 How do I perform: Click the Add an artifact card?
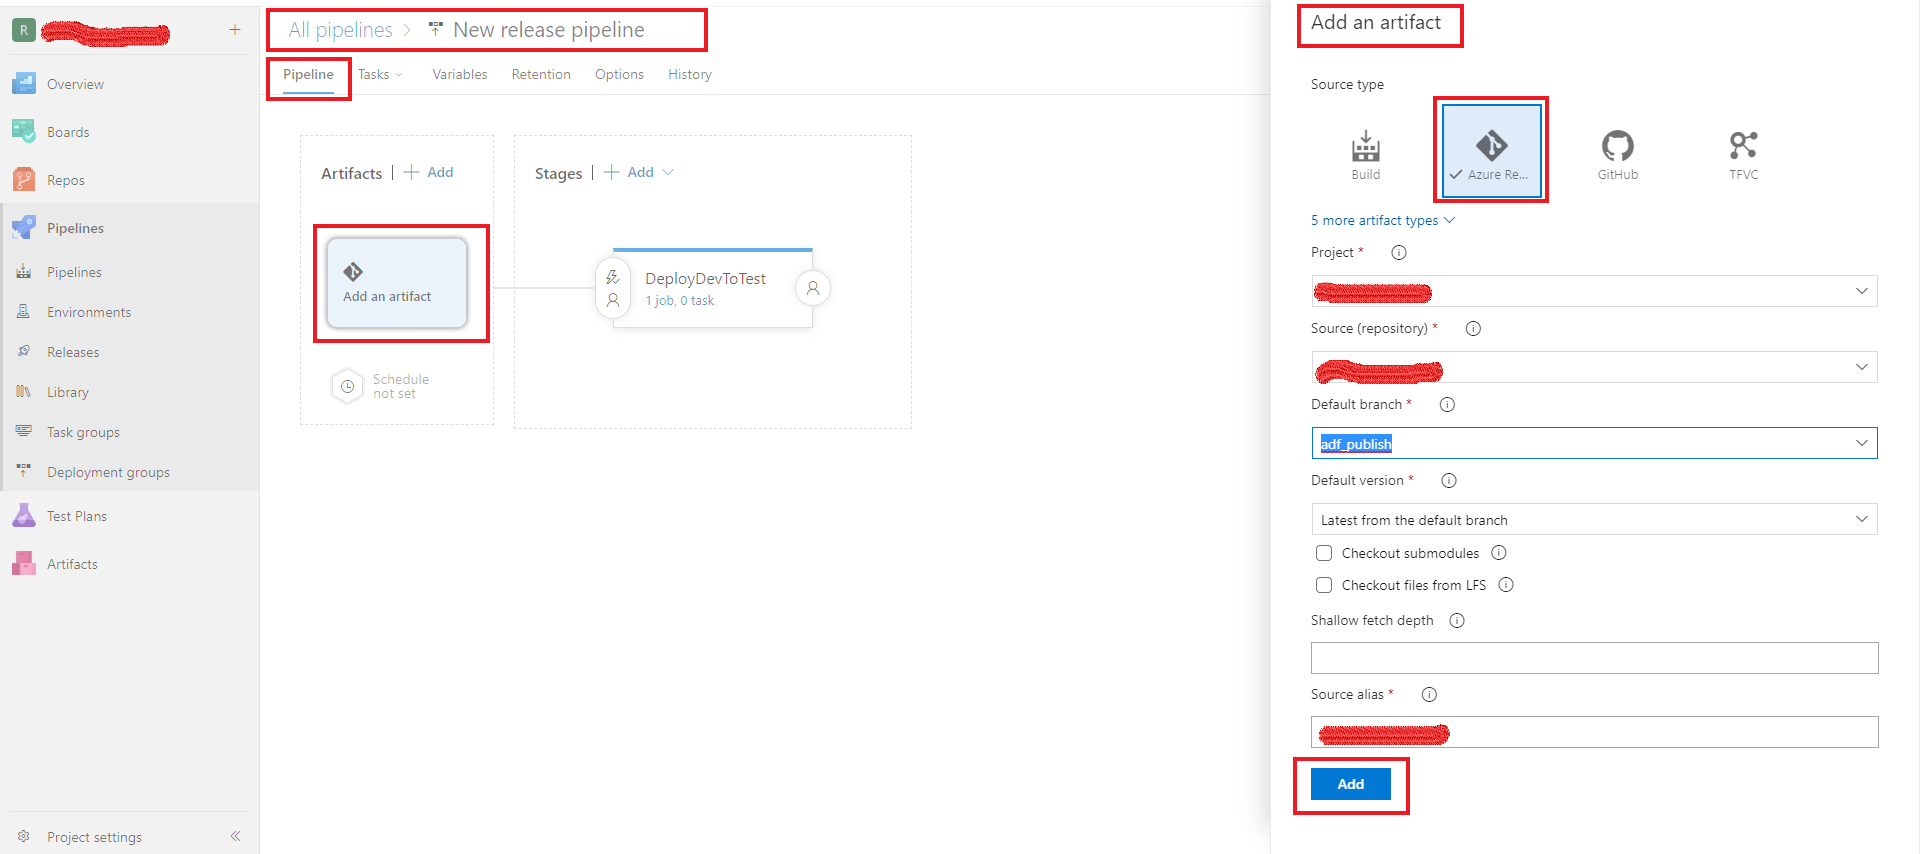(x=397, y=283)
